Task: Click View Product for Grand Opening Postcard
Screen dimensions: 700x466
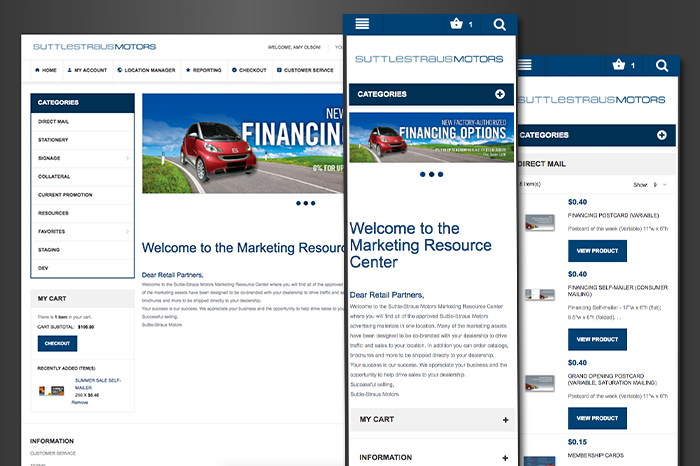Action: coord(597,418)
